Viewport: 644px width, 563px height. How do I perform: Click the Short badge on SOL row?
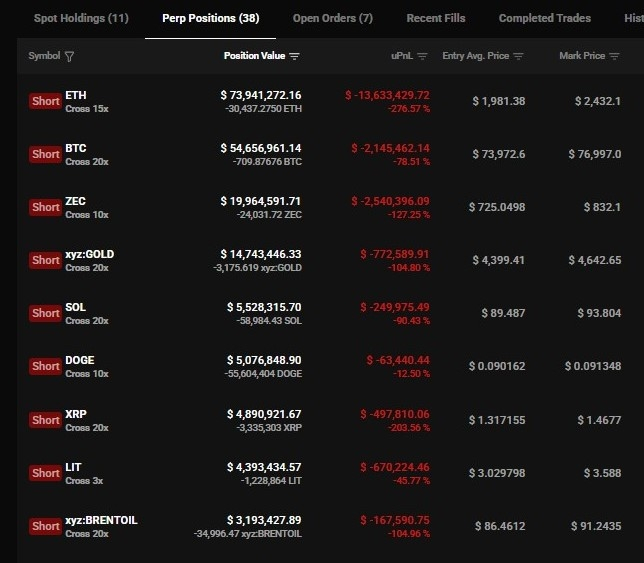click(x=46, y=313)
